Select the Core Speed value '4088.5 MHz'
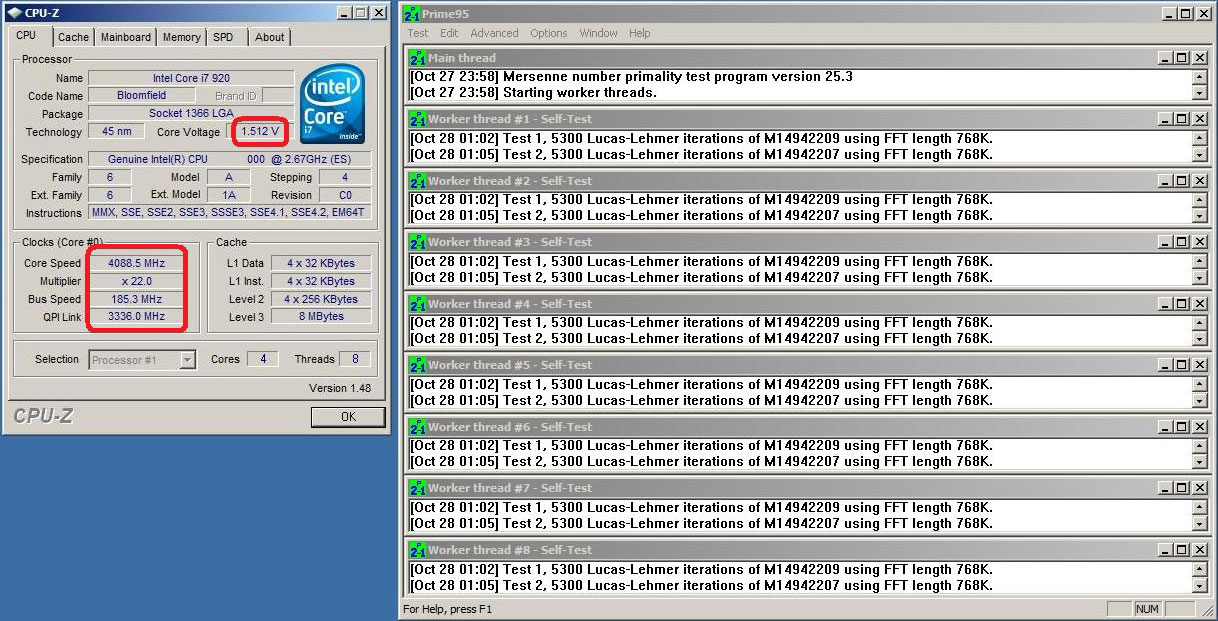This screenshot has width=1218, height=621. click(136, 263)
